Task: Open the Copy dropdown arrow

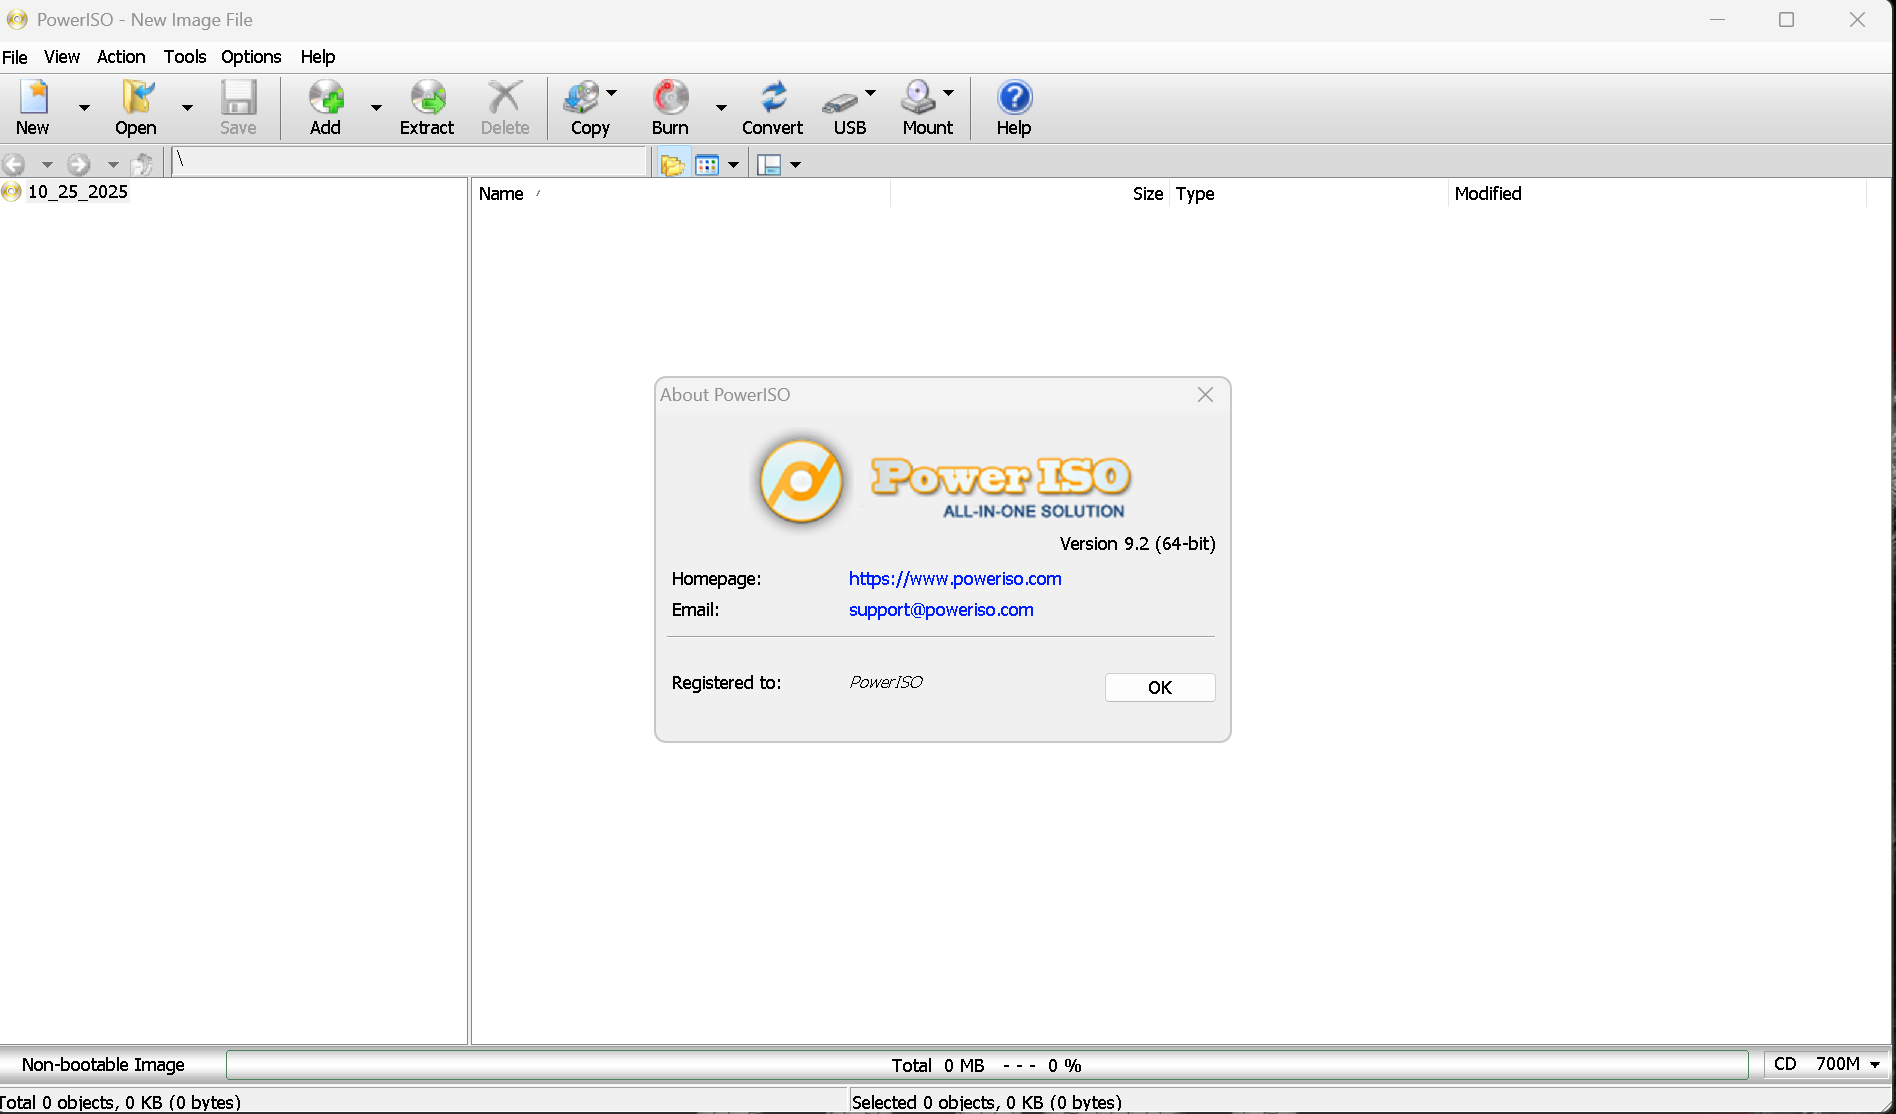Action: [612, 93]
